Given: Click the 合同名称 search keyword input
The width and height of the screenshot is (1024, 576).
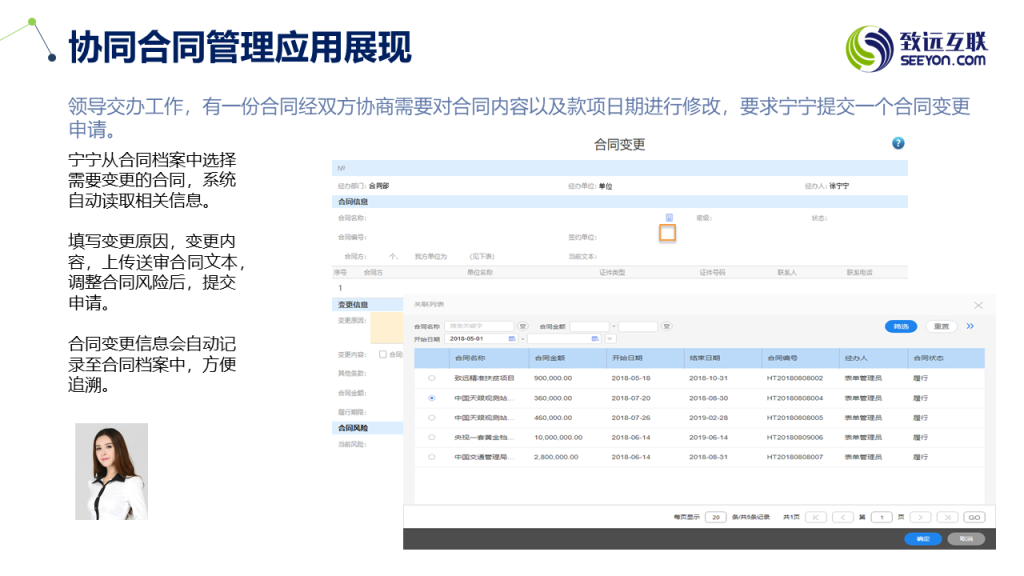Looking at the screenshot, I should (478, 326).
